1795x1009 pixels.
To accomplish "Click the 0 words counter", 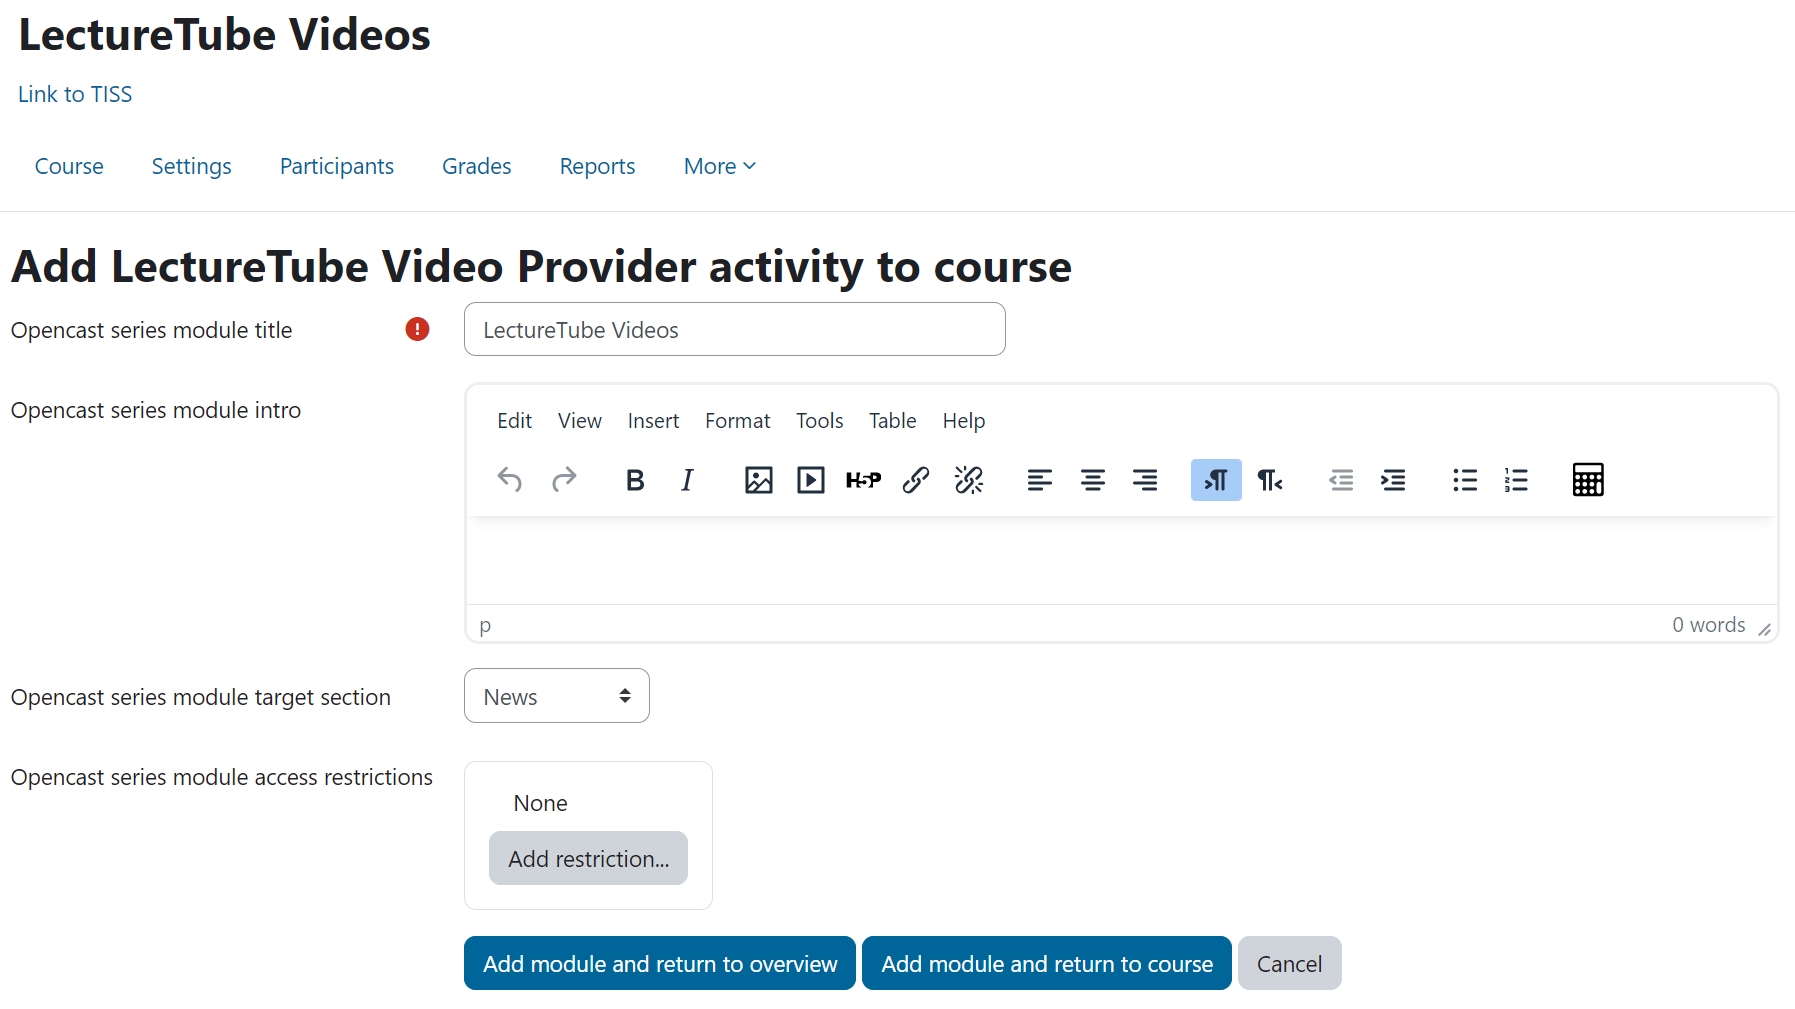I will pos(1709,625).
